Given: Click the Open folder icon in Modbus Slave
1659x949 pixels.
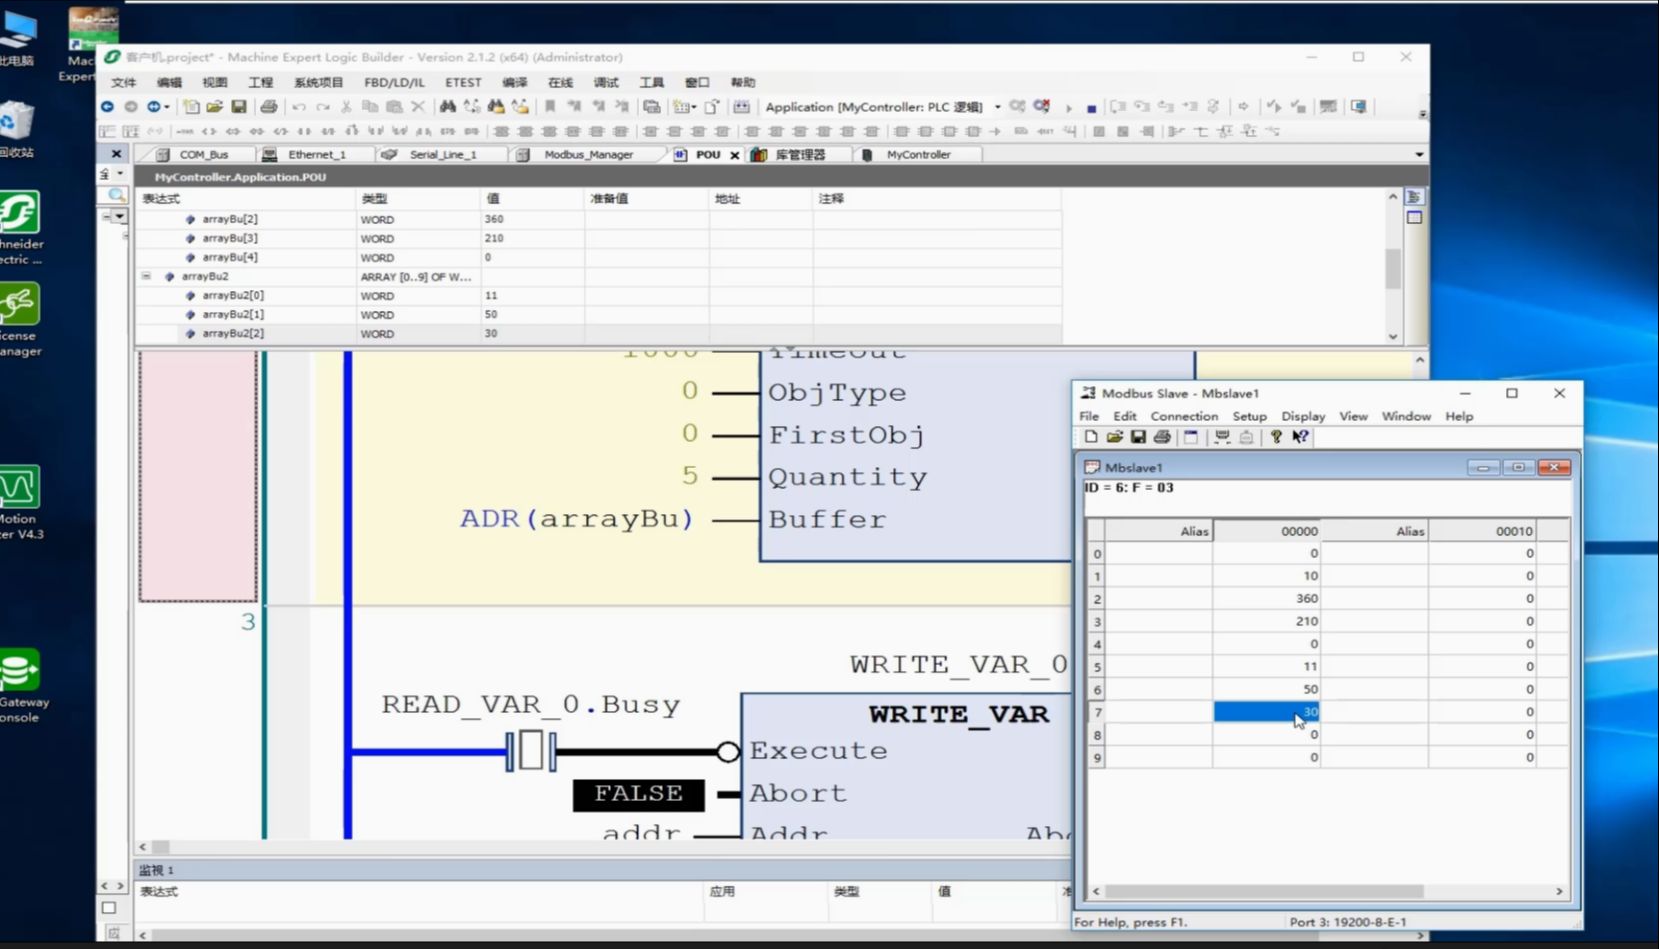Looking at the screenshot, I should [x=1114, y=437].
